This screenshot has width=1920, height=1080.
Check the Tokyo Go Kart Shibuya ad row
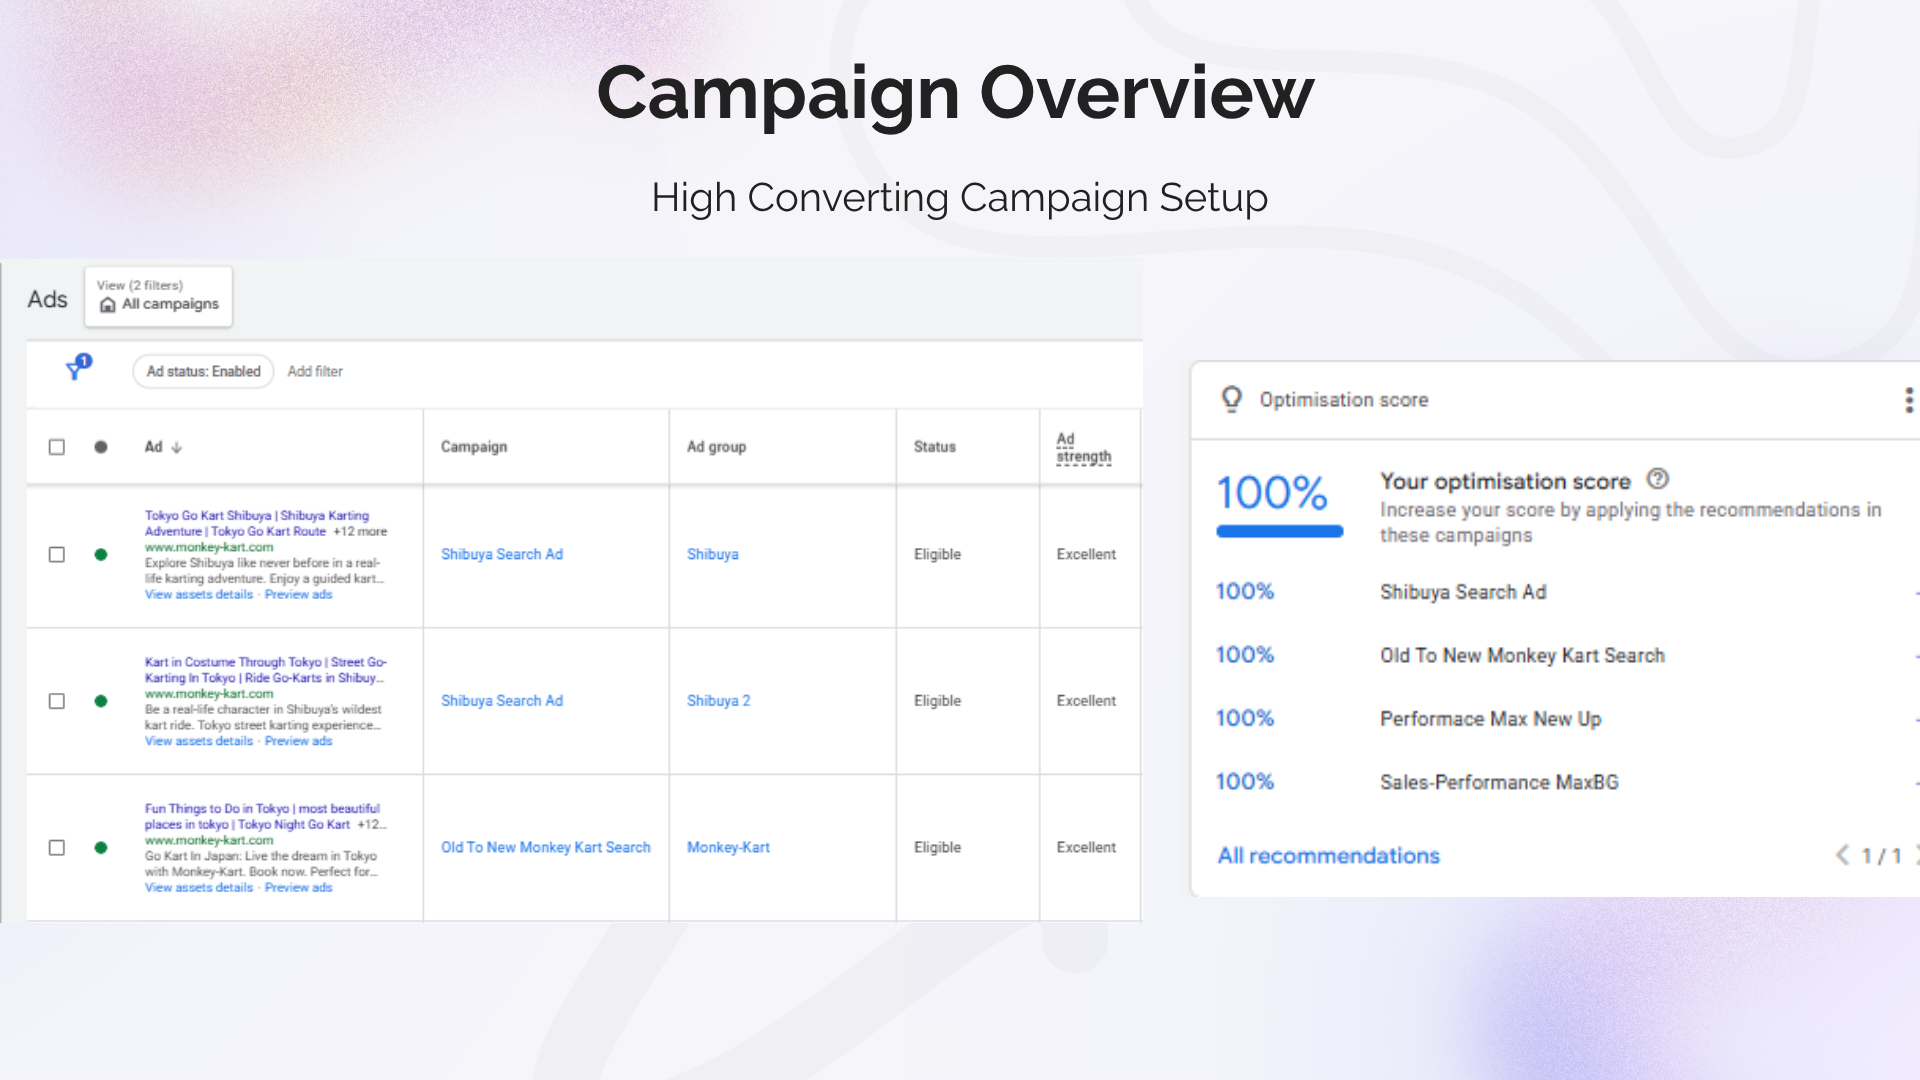click(x=57, y=554)
